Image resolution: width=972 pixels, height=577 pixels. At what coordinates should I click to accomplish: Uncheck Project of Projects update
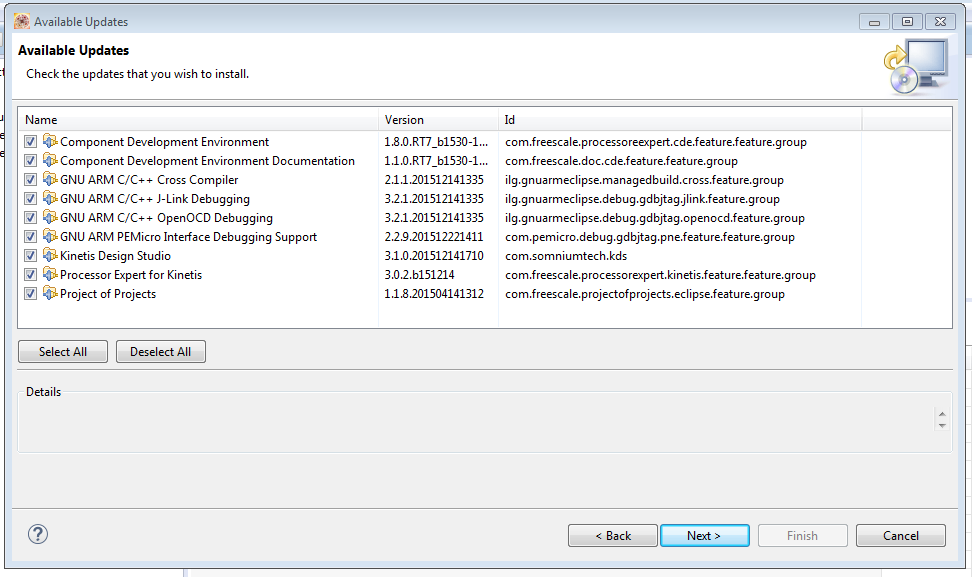tap(30, 294)
